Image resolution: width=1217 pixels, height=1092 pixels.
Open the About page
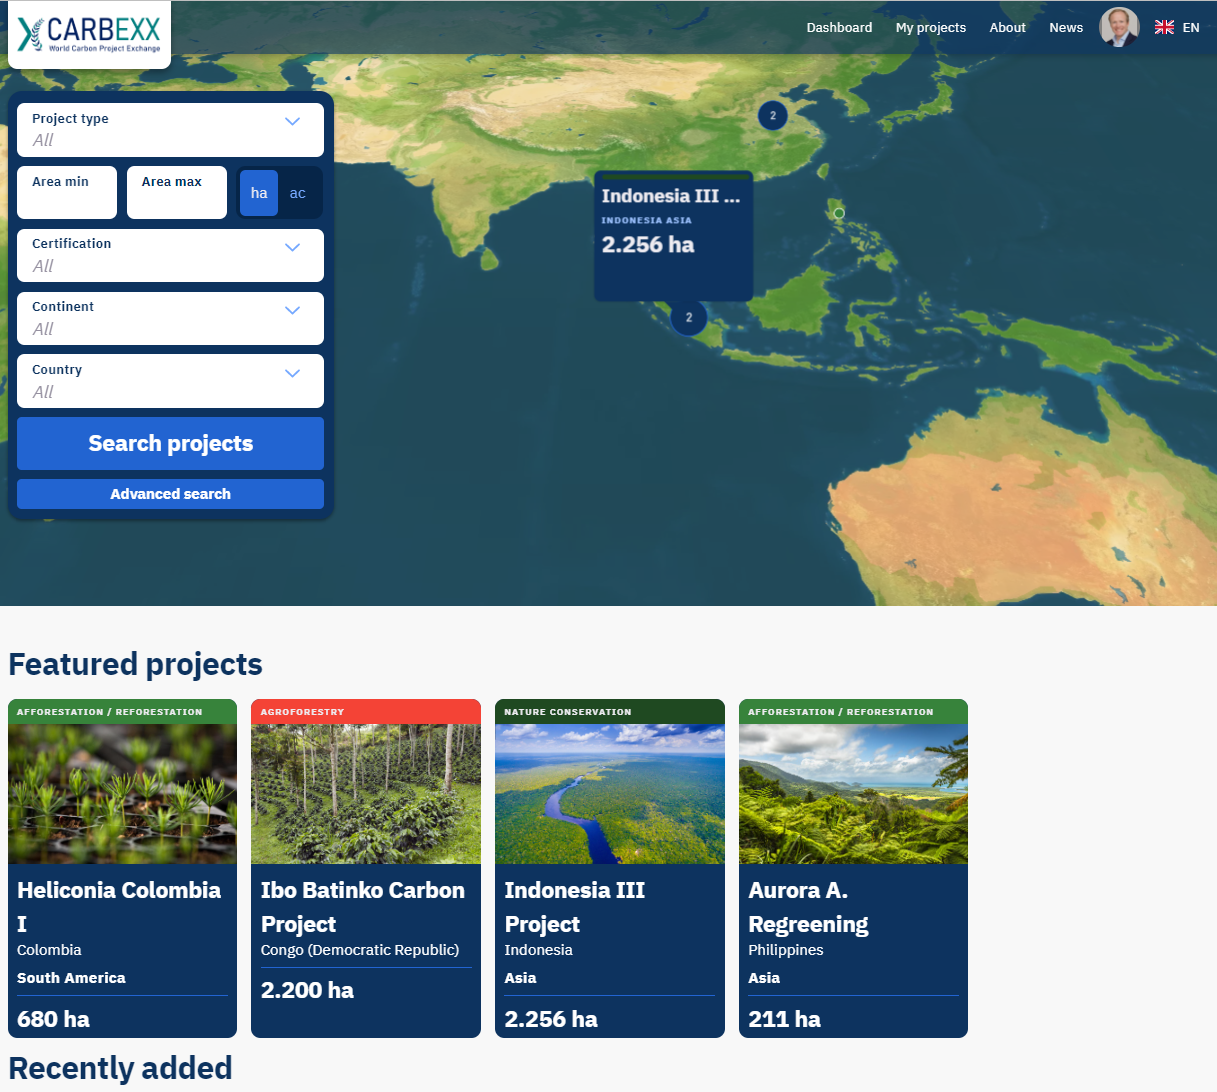click(1007, 28)
